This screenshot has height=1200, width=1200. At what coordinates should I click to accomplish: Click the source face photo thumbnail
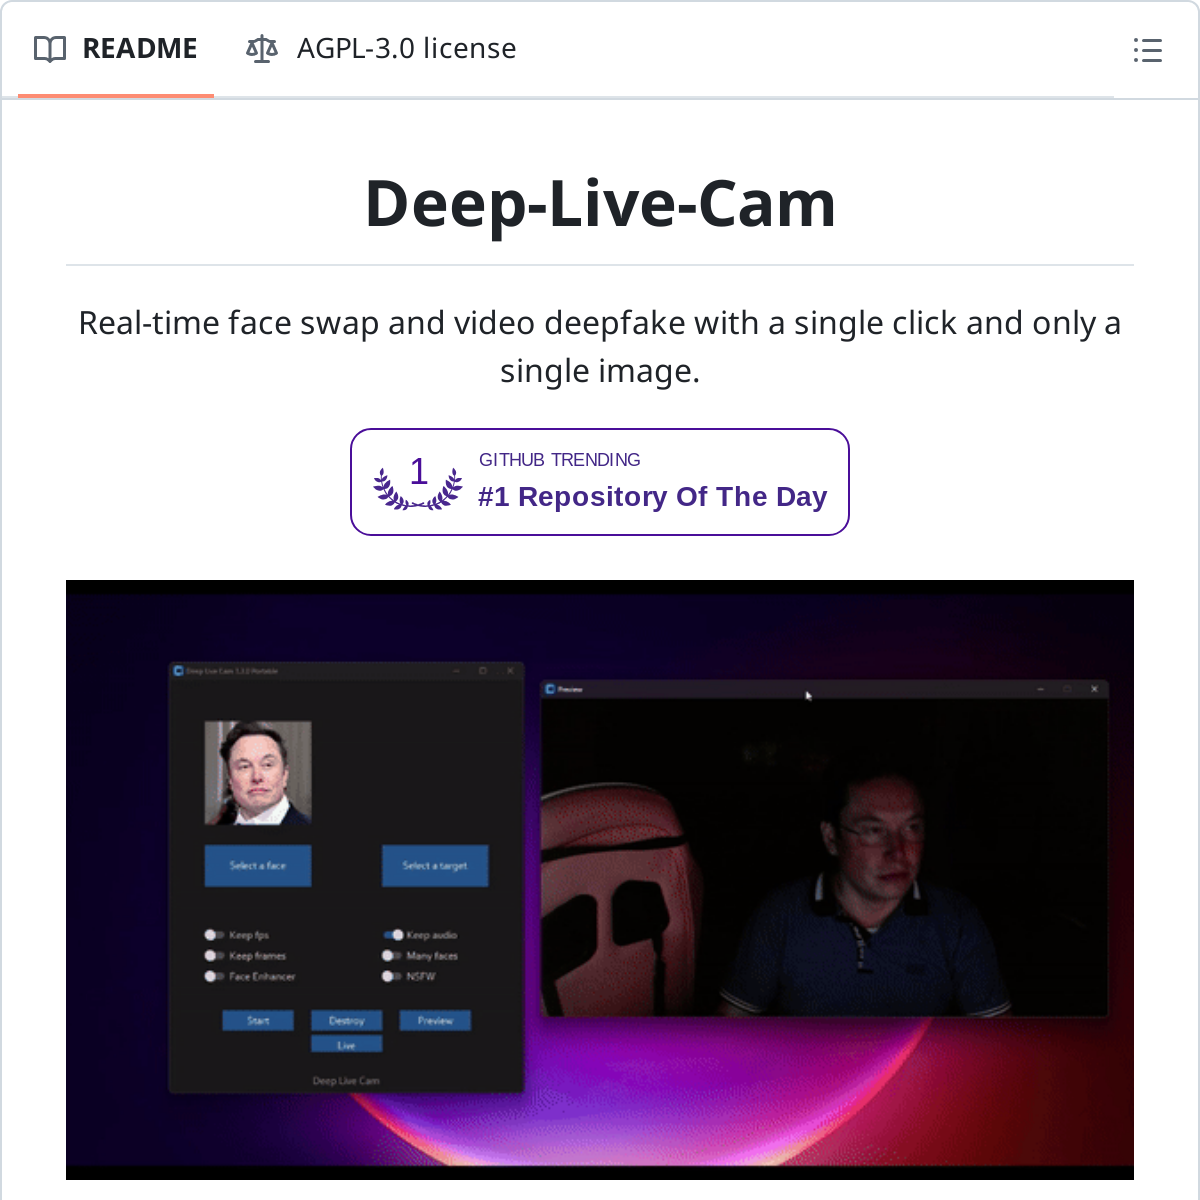[258, 773]
